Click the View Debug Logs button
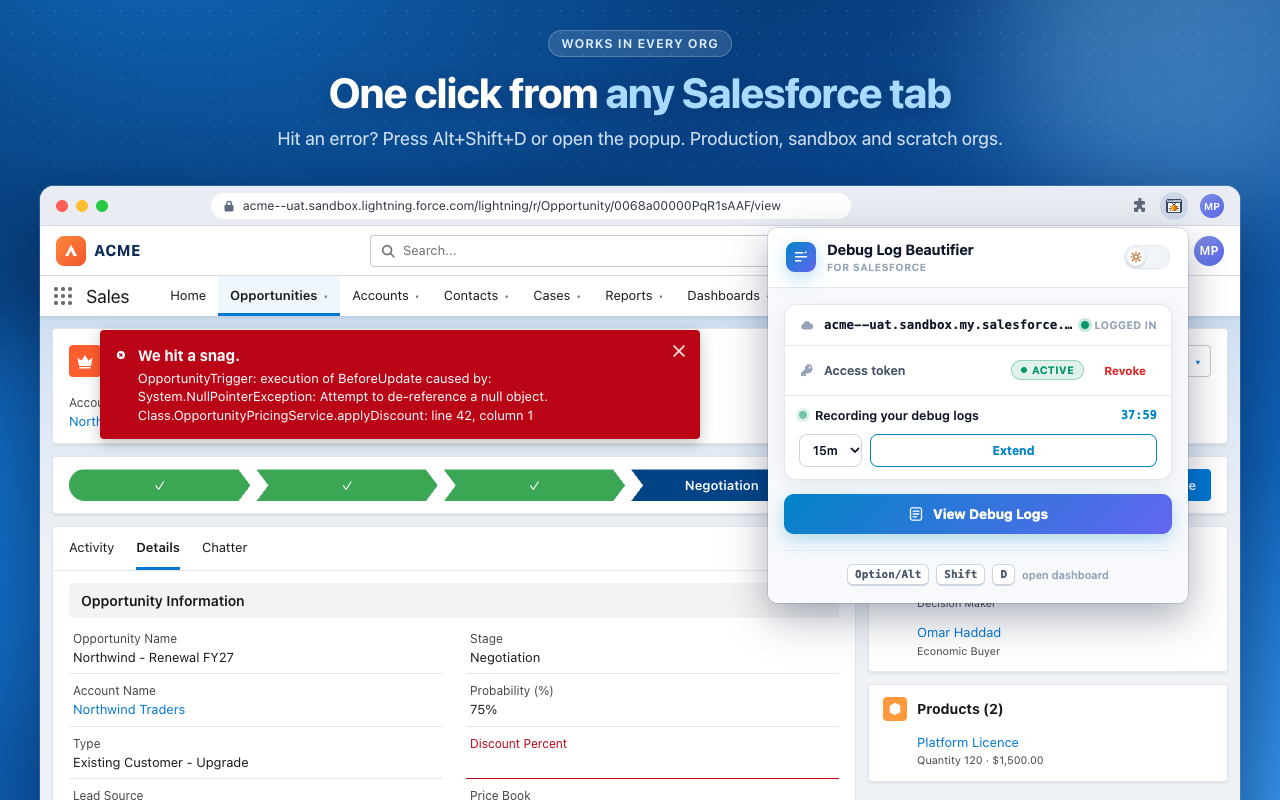This screenshot has height=800, width=1280. point(978,514)
